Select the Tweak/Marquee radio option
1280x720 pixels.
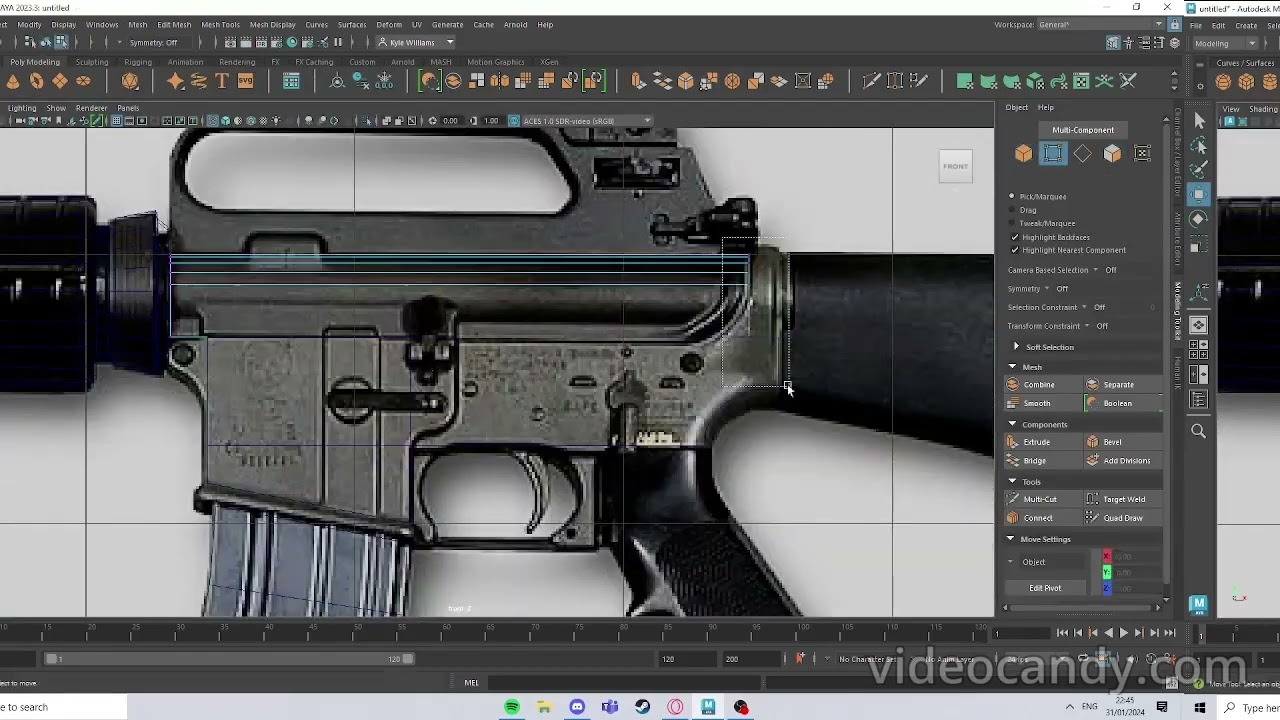click(1012, 223)
